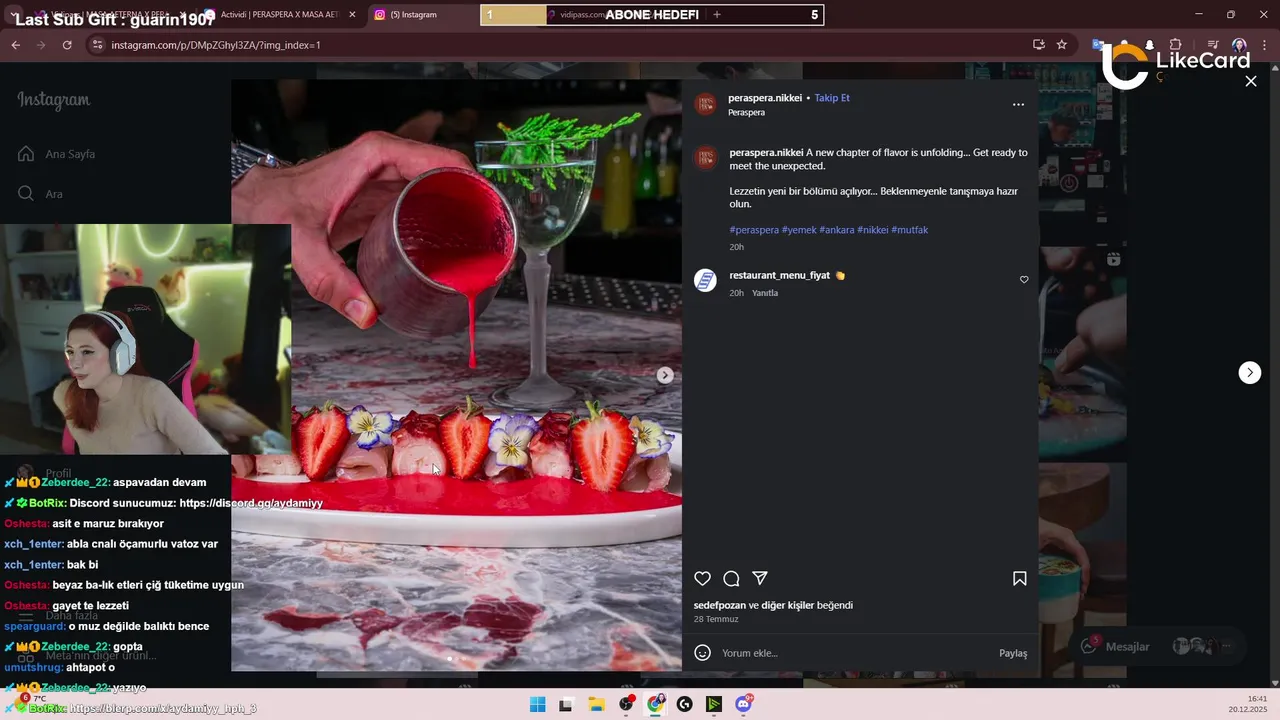Click Paylaş to post the comment
1280x720 pixels.
click(x=1013, y=653)
